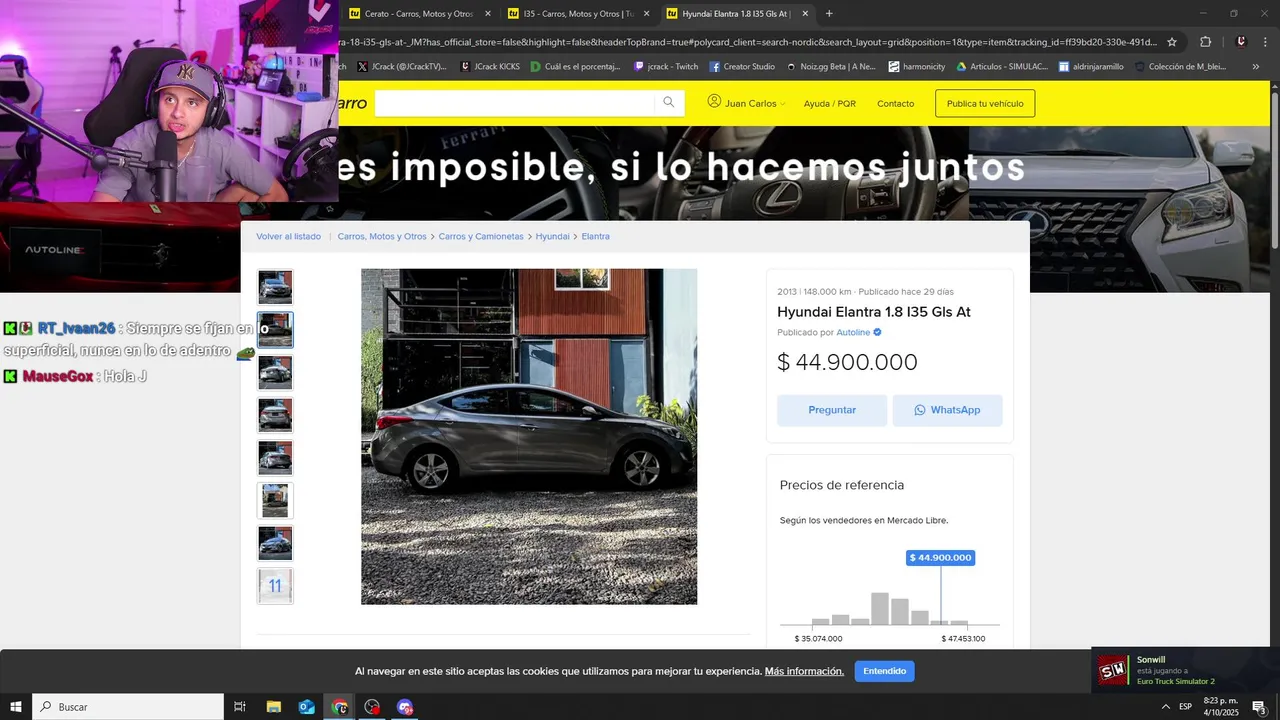Open the Creator Studio bookmark
Viewport: 1280px width, 720px height.
coord(742,67)
